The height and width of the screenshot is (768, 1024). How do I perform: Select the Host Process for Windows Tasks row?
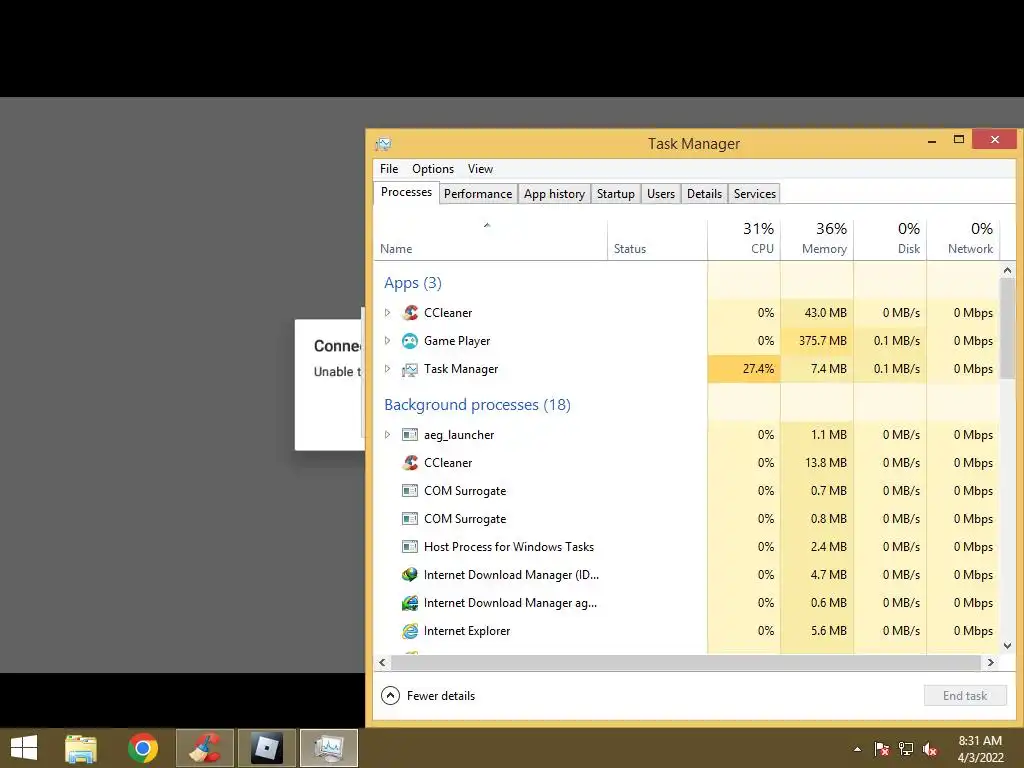tap(686, 547)
